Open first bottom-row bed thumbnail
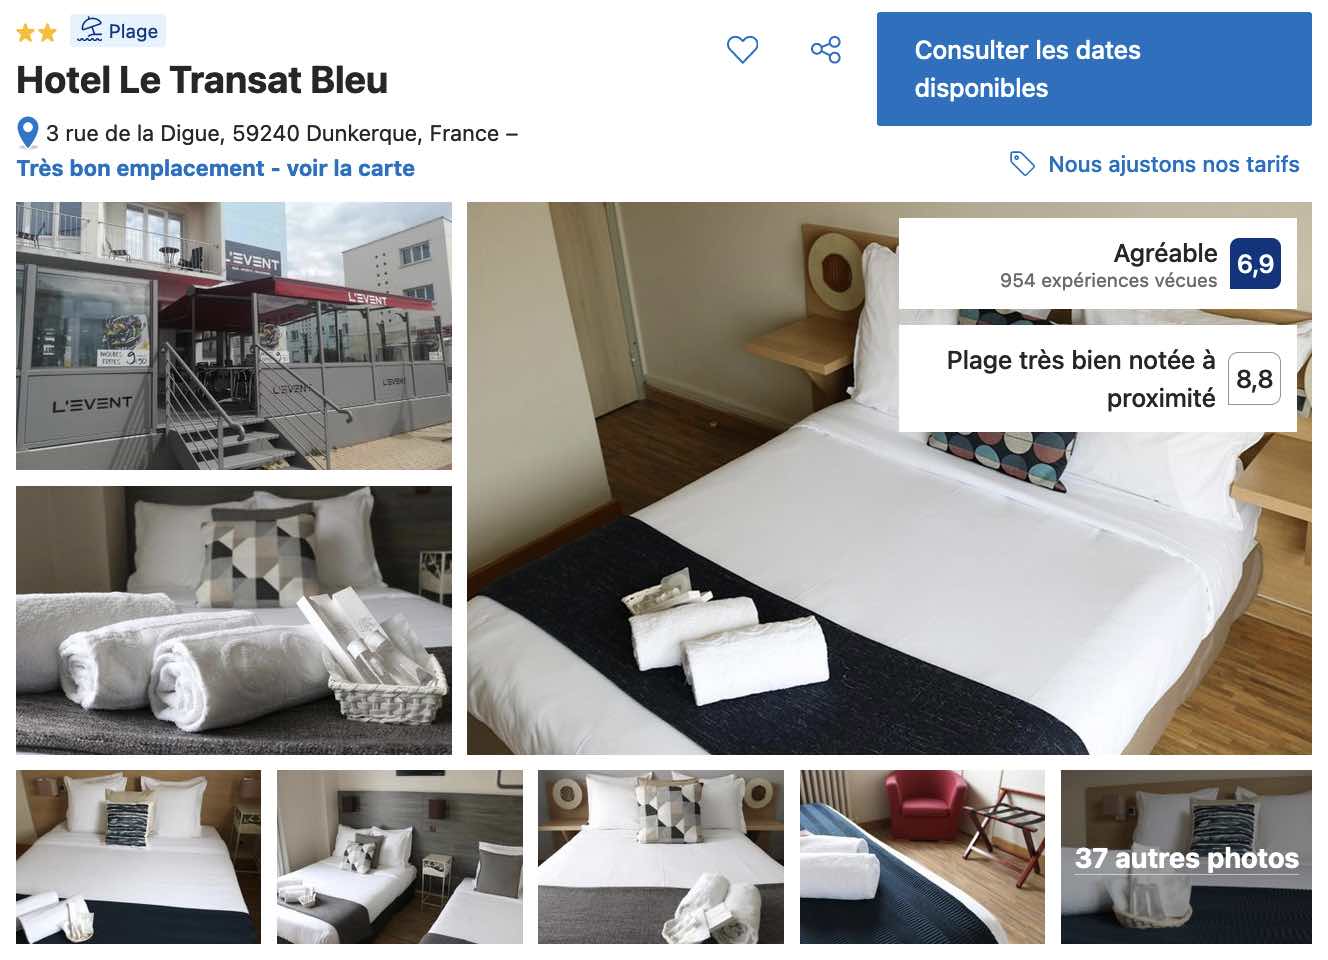 click(138, 857)
